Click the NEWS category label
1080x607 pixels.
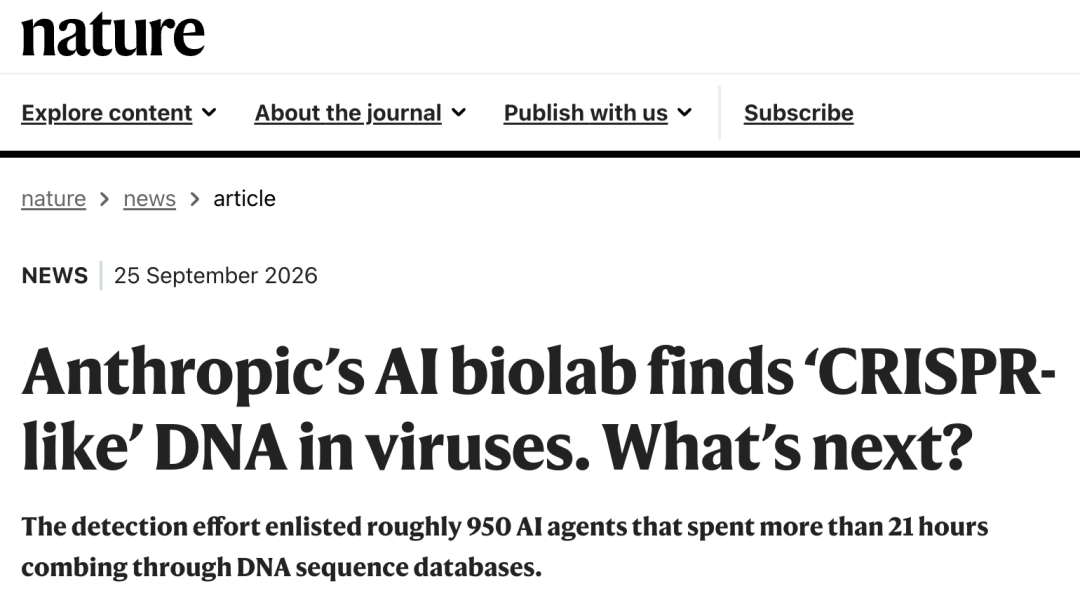[x=54, y=276]
